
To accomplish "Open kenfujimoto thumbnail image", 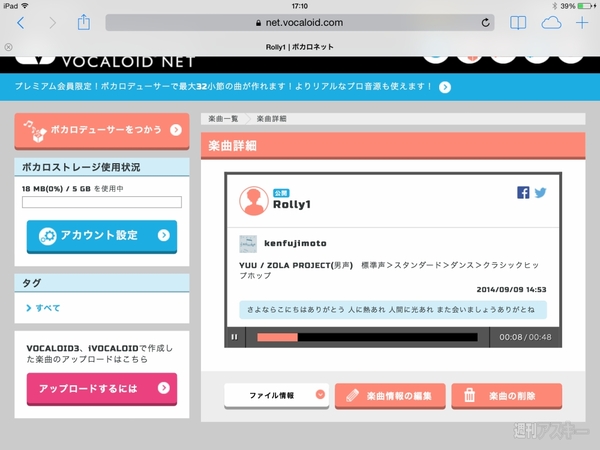I will [x=248, y=244].
